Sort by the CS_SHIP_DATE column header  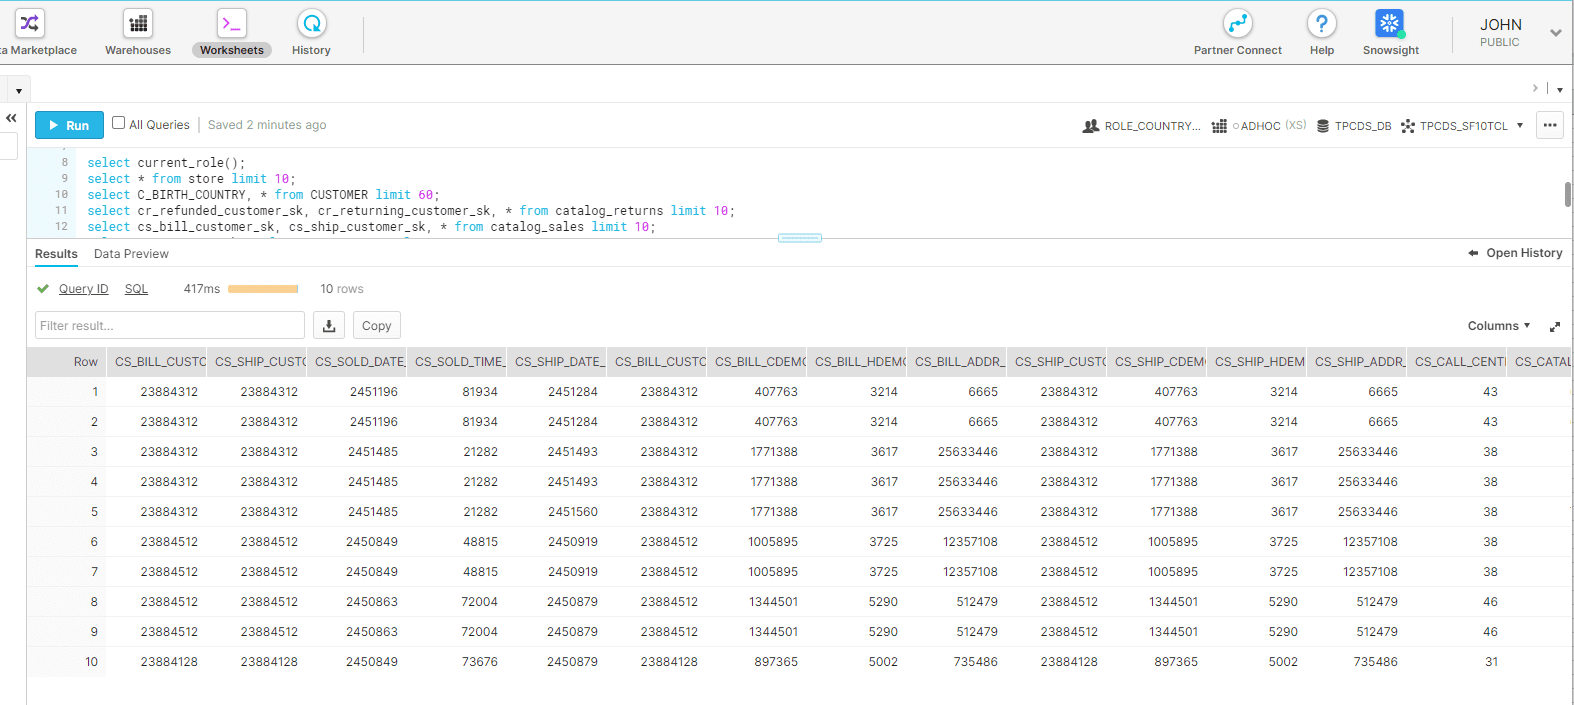(557, 362)
